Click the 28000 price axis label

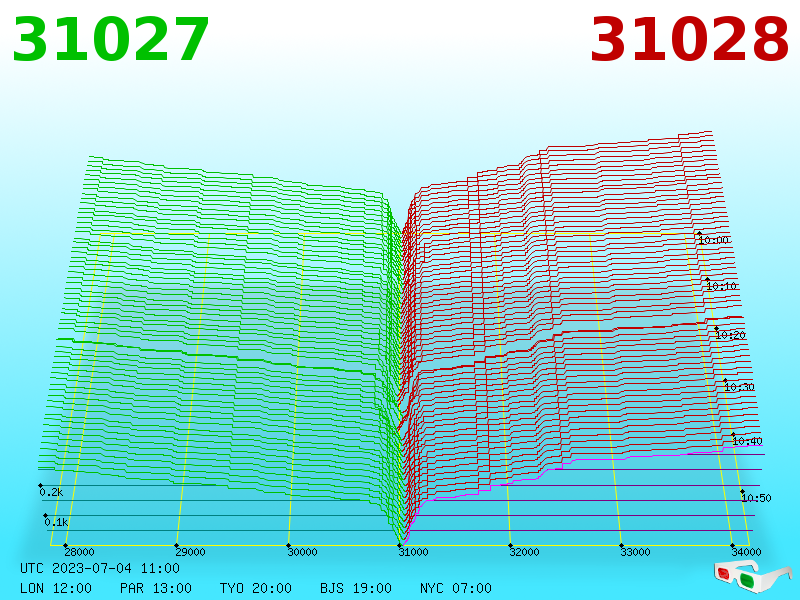[79, 552]
